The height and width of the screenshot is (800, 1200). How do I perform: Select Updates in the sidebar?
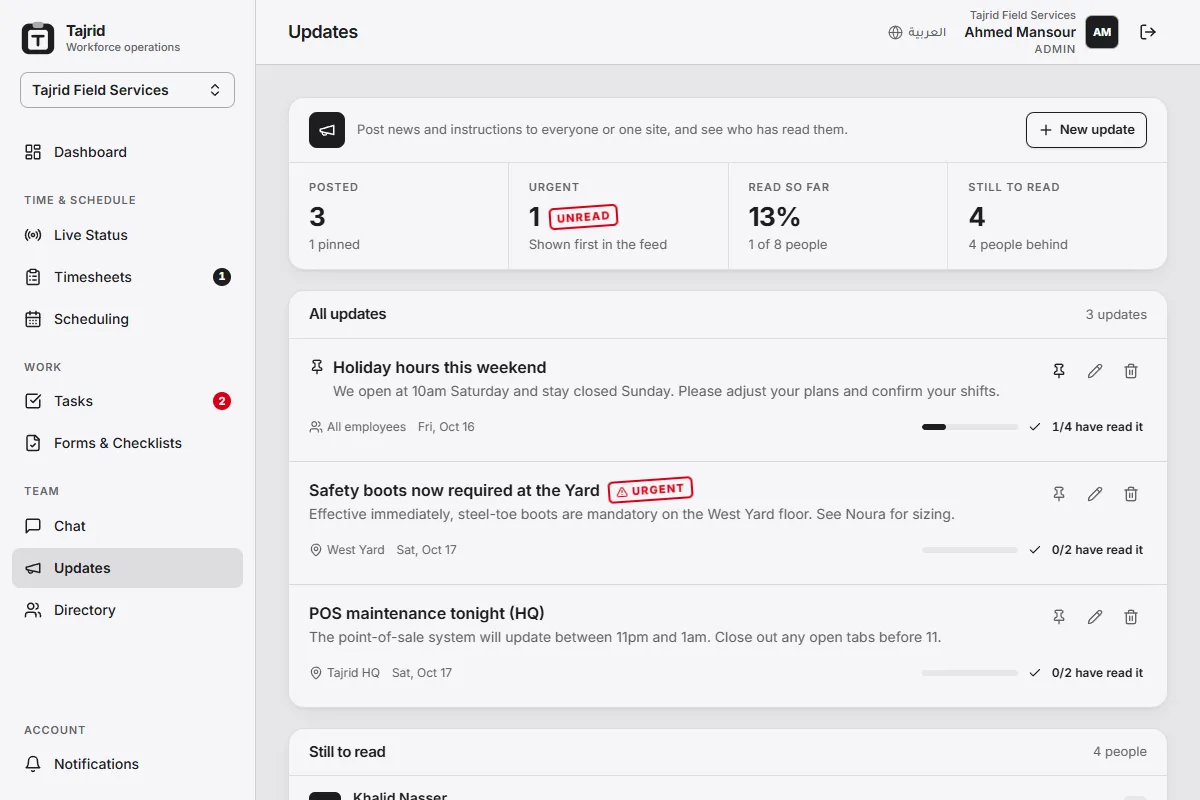tap(127, 568)
